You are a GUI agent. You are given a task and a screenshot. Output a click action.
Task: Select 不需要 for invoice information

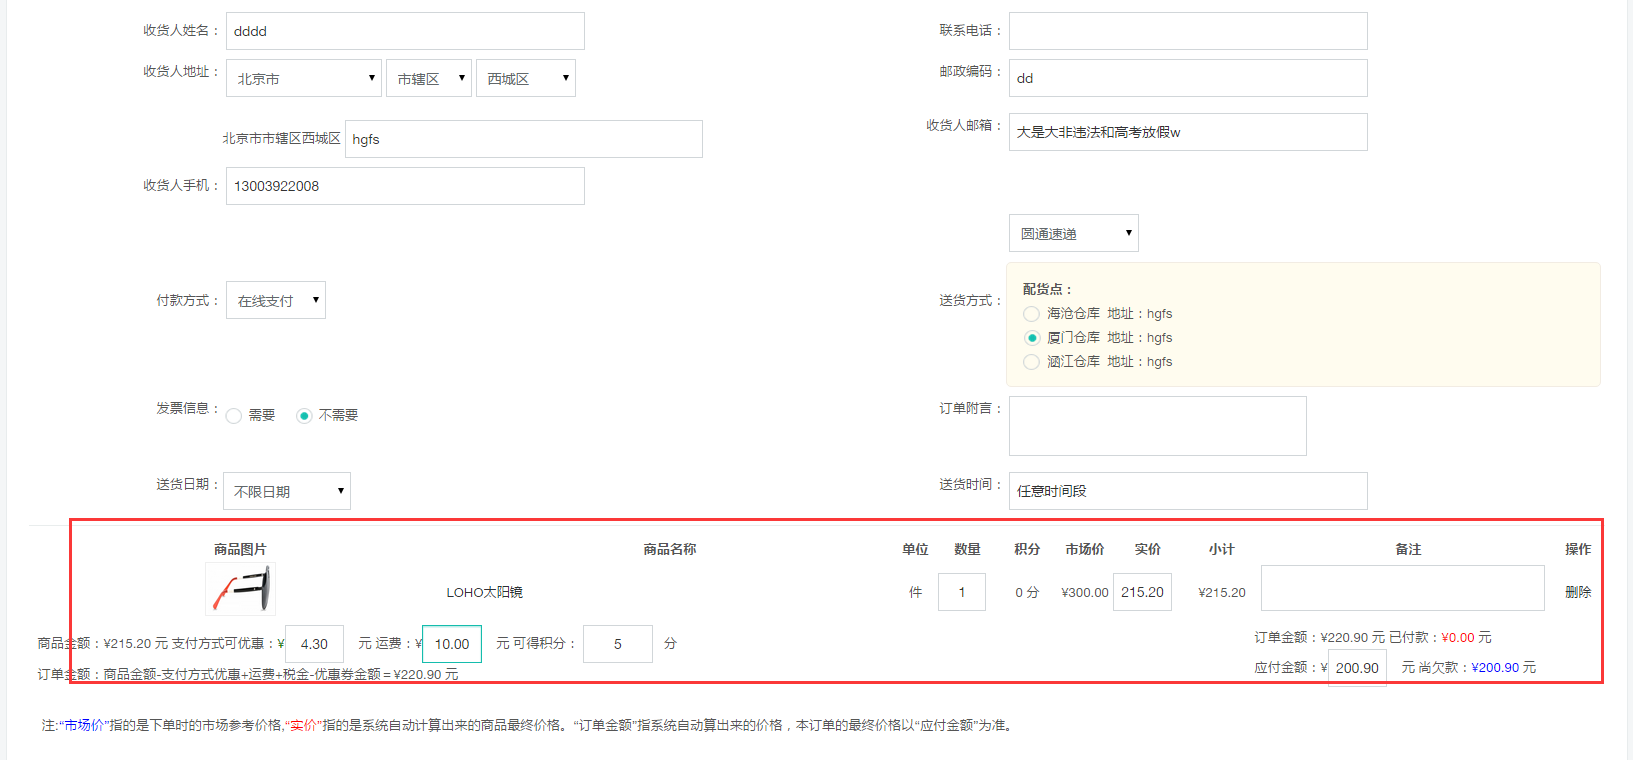click(x=304, y=416)
